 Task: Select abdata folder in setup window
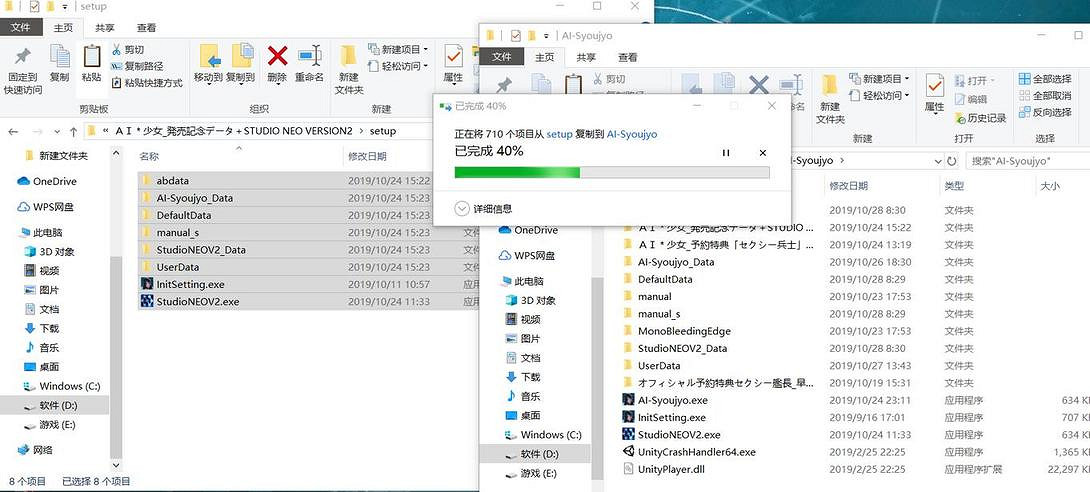pos(172,181)
